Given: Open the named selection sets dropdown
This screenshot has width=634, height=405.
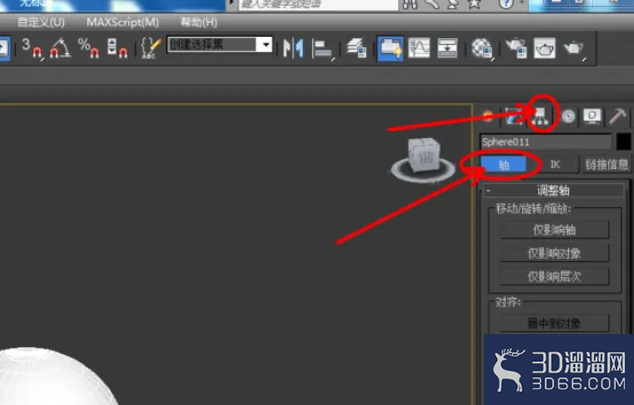Looking at the screenshot, I should (266, 44).
